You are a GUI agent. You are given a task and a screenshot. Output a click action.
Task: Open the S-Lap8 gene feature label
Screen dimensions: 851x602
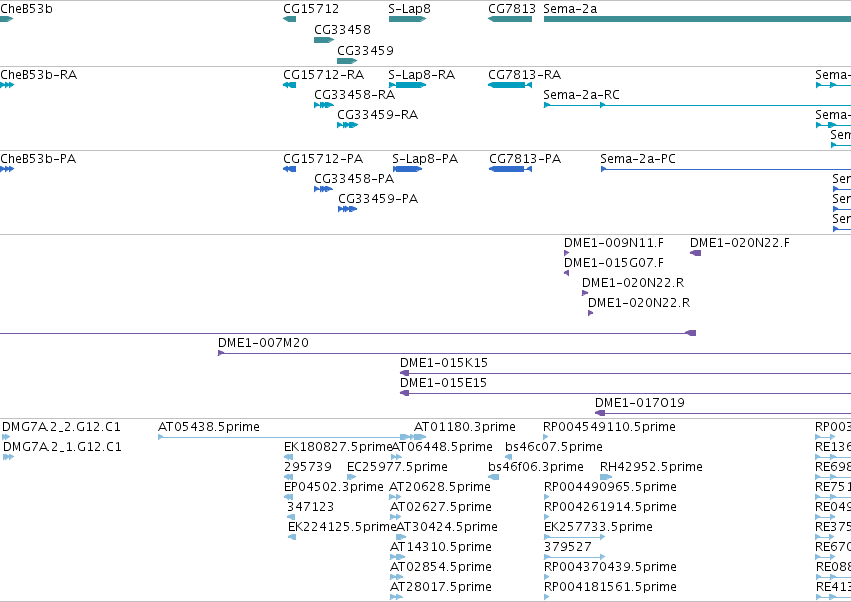click(x=409, y=9)
